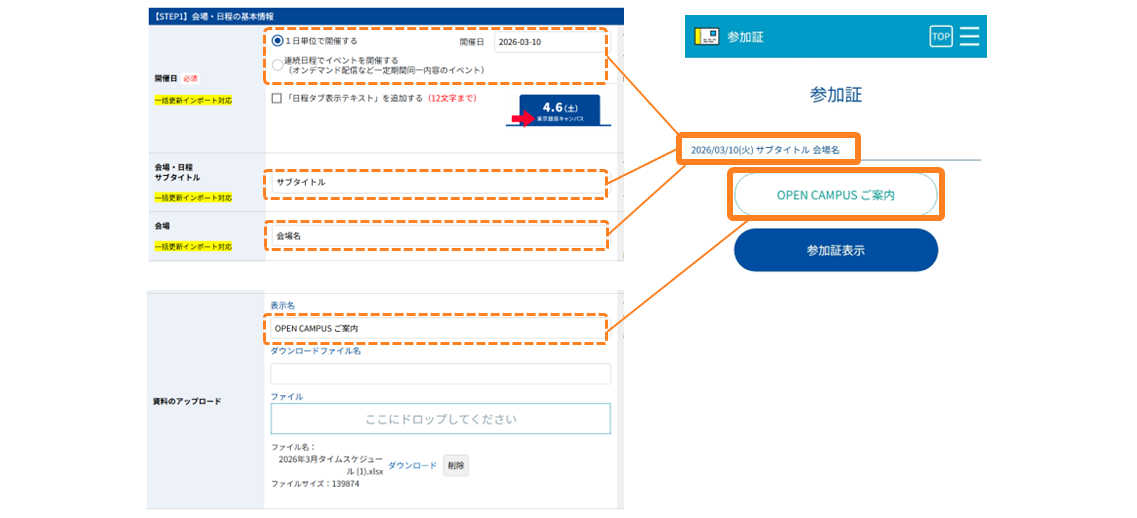1137x518 pixels.
Task: Click the 削除 button
Action: pos(456,465)
